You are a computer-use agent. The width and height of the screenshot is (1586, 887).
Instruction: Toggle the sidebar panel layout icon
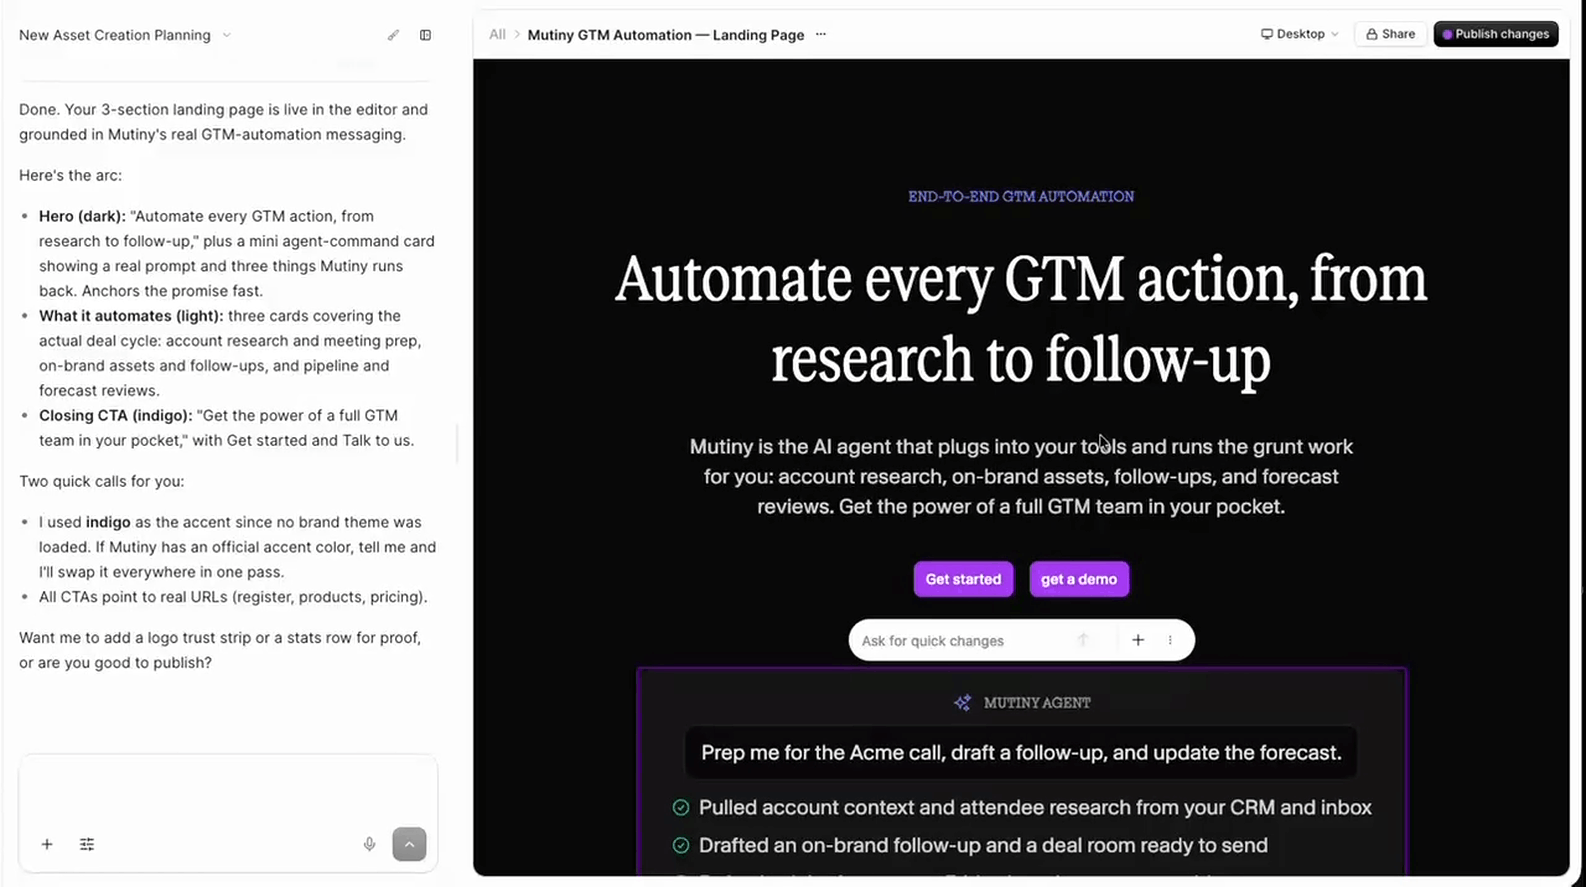point(425,35)
